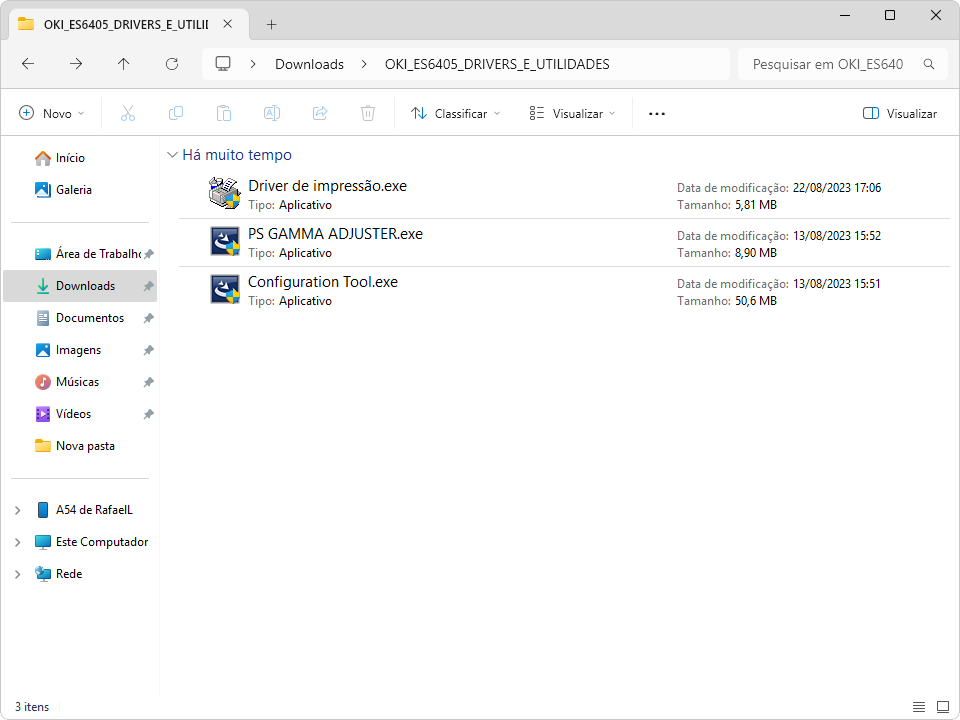Open the Novo dropdown menu

(x=52, y=113)
